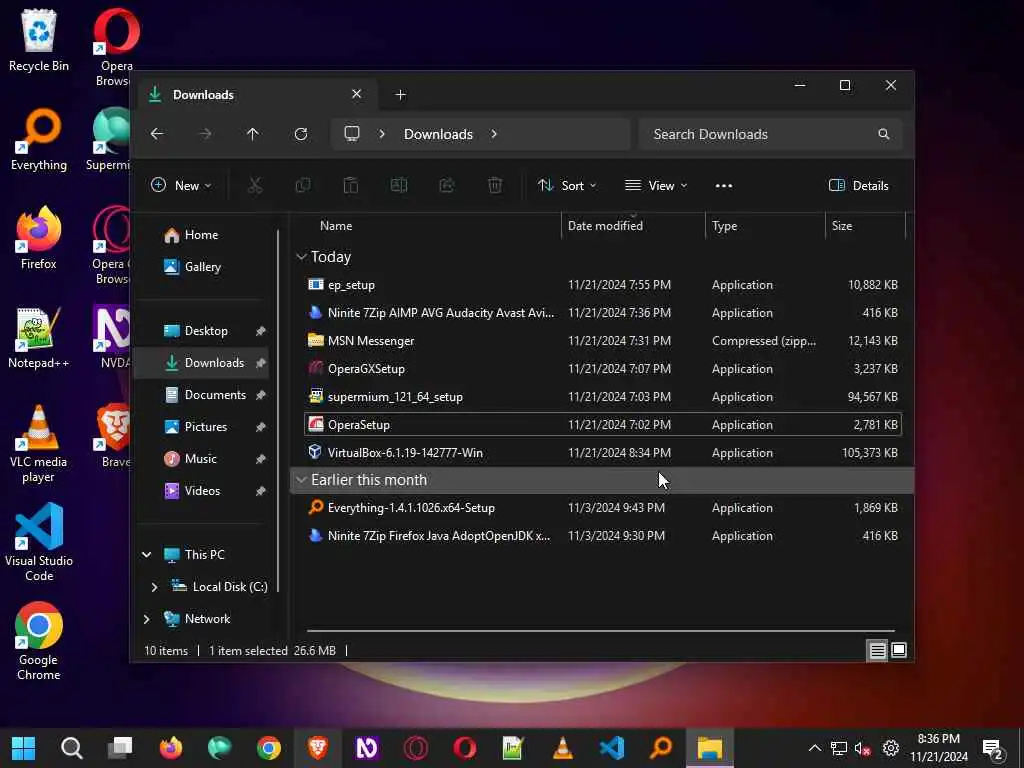Close the Downloads tab
1024x768 pixels.
coord(357,94)
